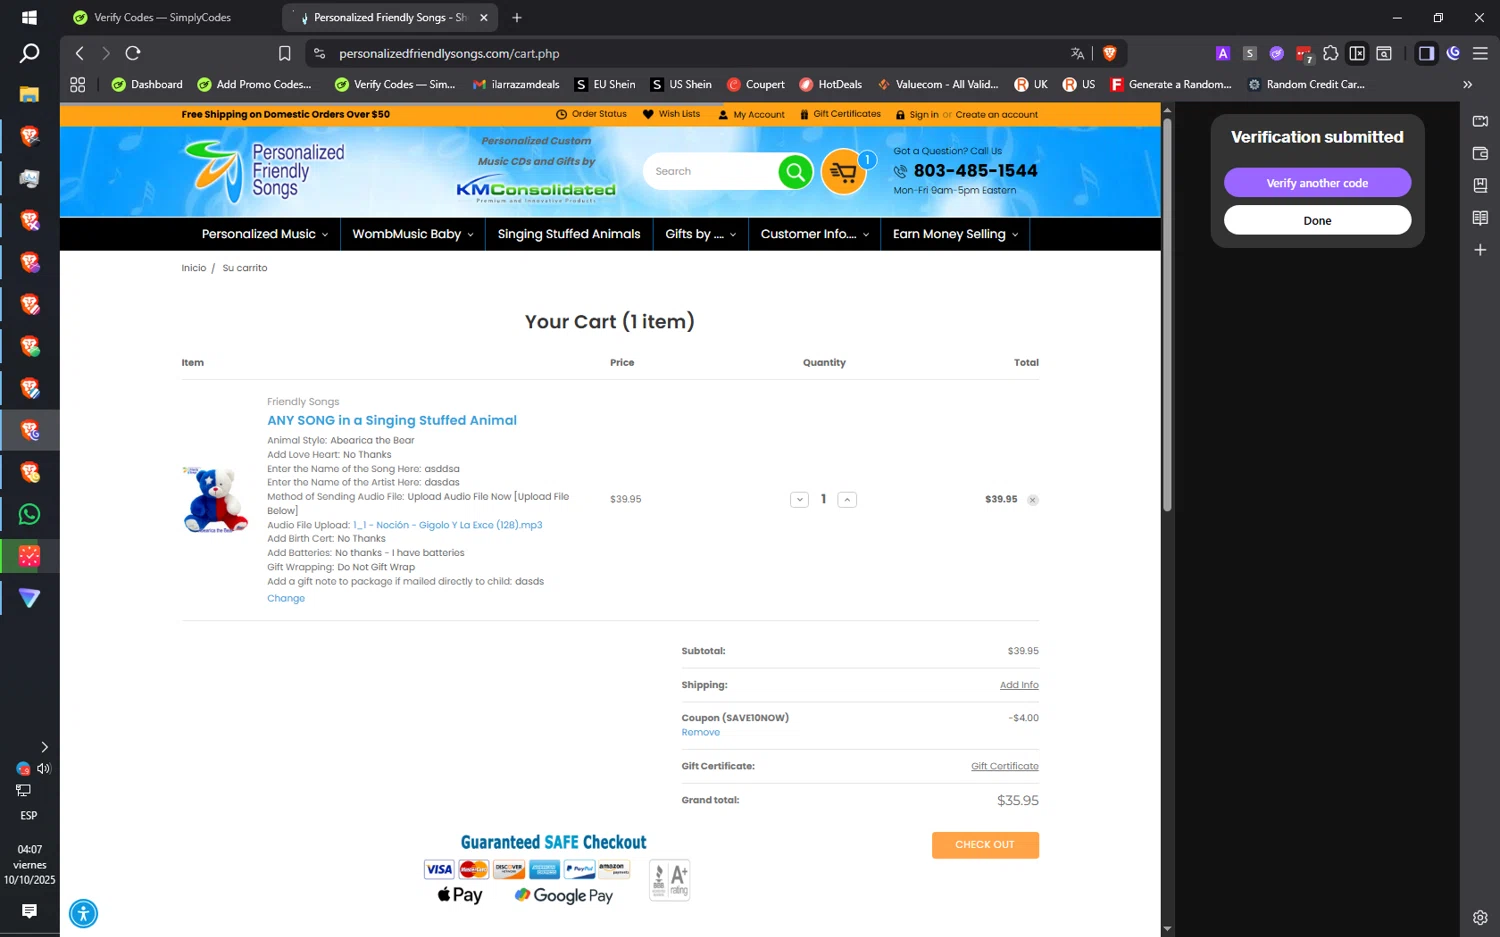The height and width of the screenshot is (937, 1500).
Task: Open a new browser tab
Action: (x=517, y=17)
